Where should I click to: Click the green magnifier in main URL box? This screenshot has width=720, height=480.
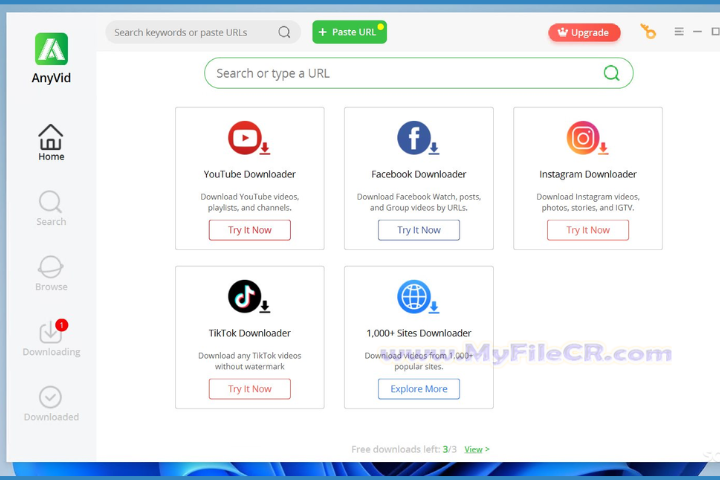point(611,73)
